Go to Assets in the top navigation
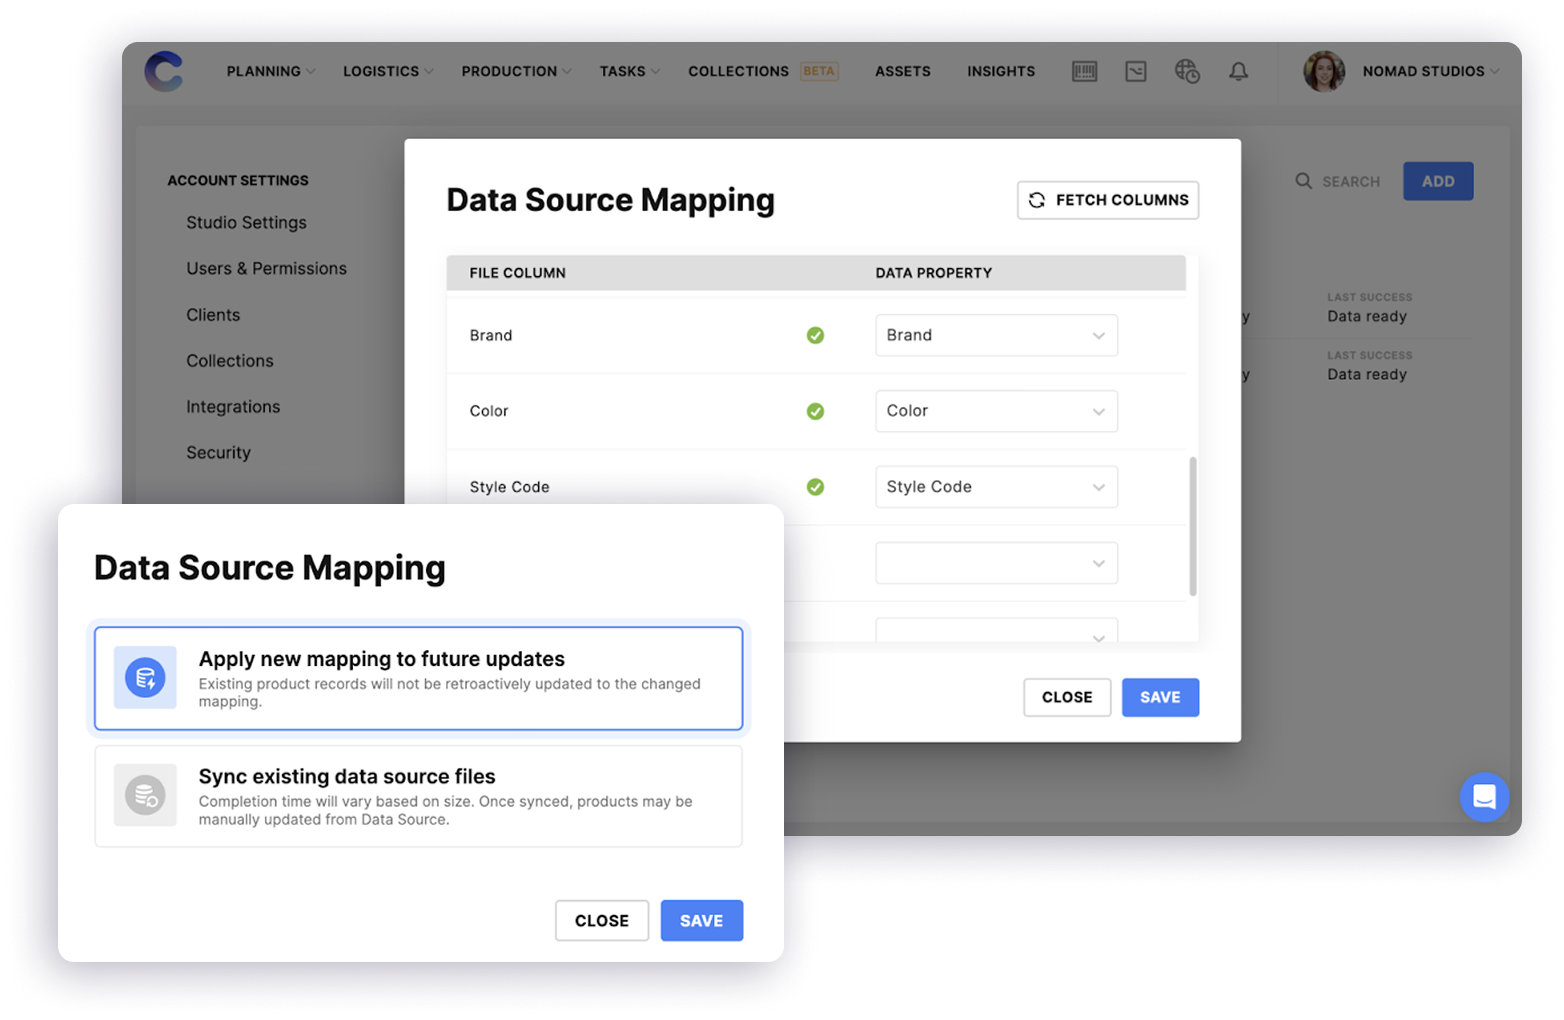Image resolution: width=1564 pixels, height=1020 pixels. point(903,71)
